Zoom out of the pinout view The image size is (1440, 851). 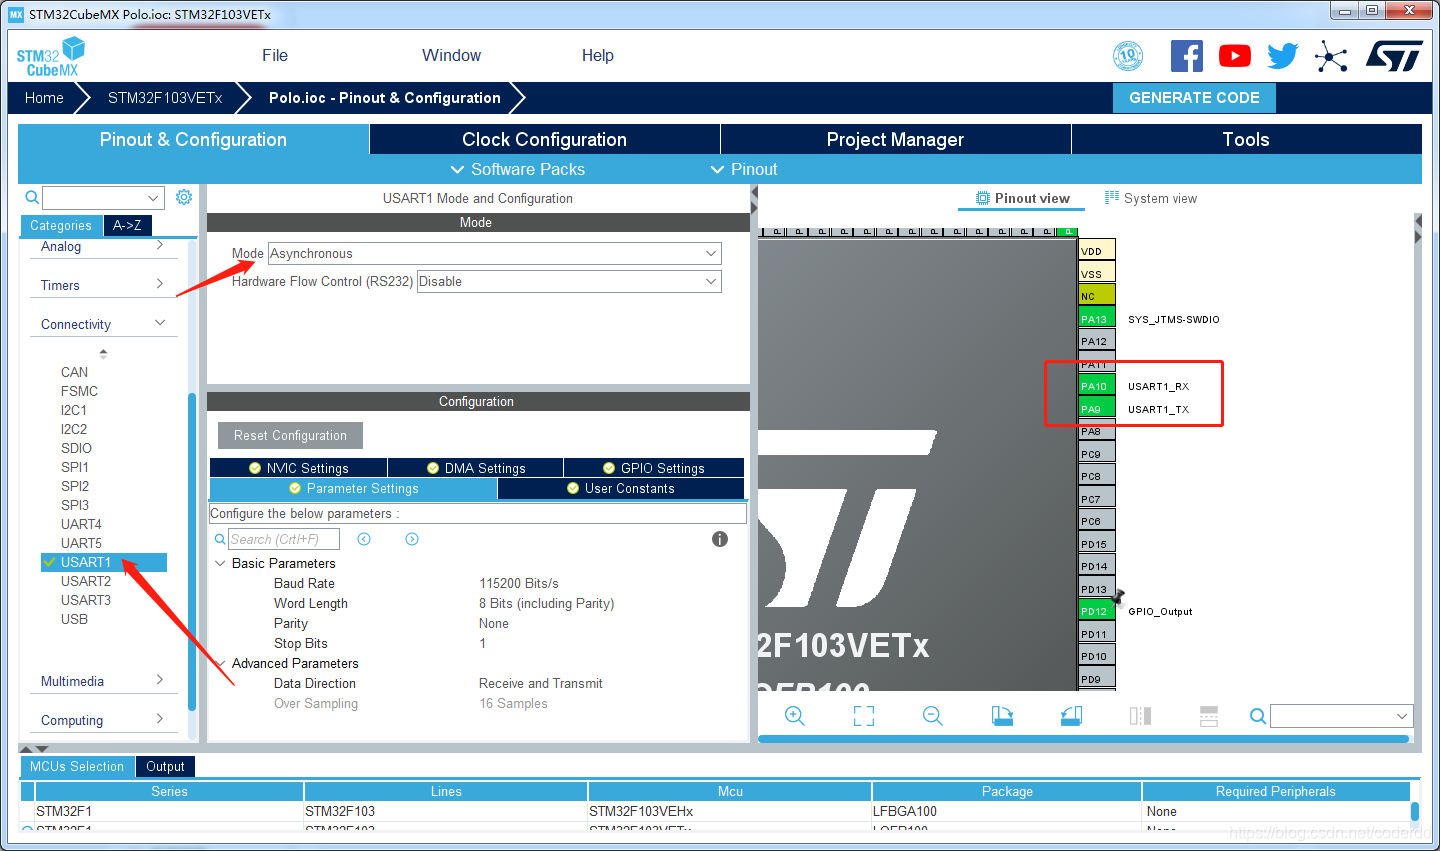click(x=933, y=716)
